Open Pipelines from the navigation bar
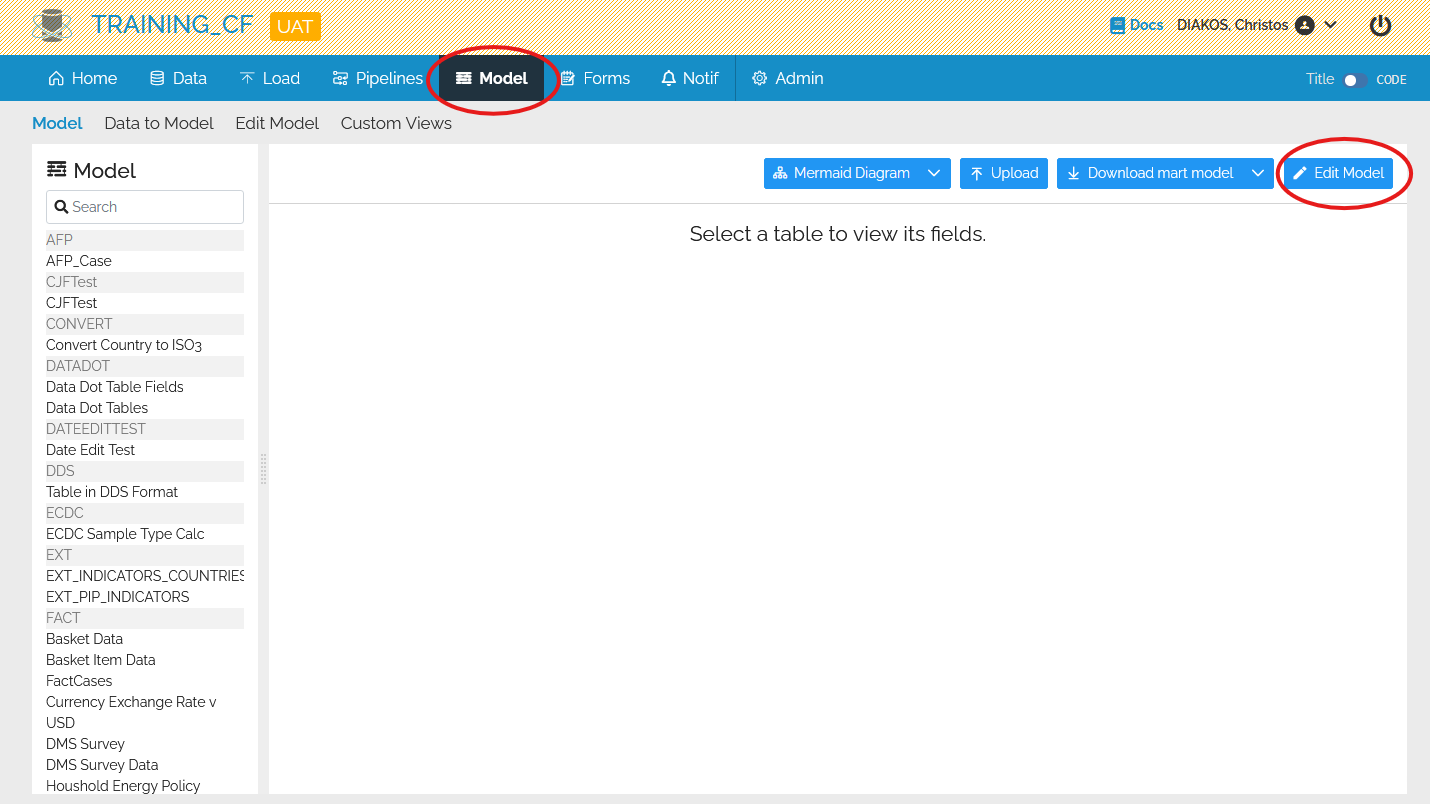Viewport: 1430px width, 804px height. [x=378, y=78]
